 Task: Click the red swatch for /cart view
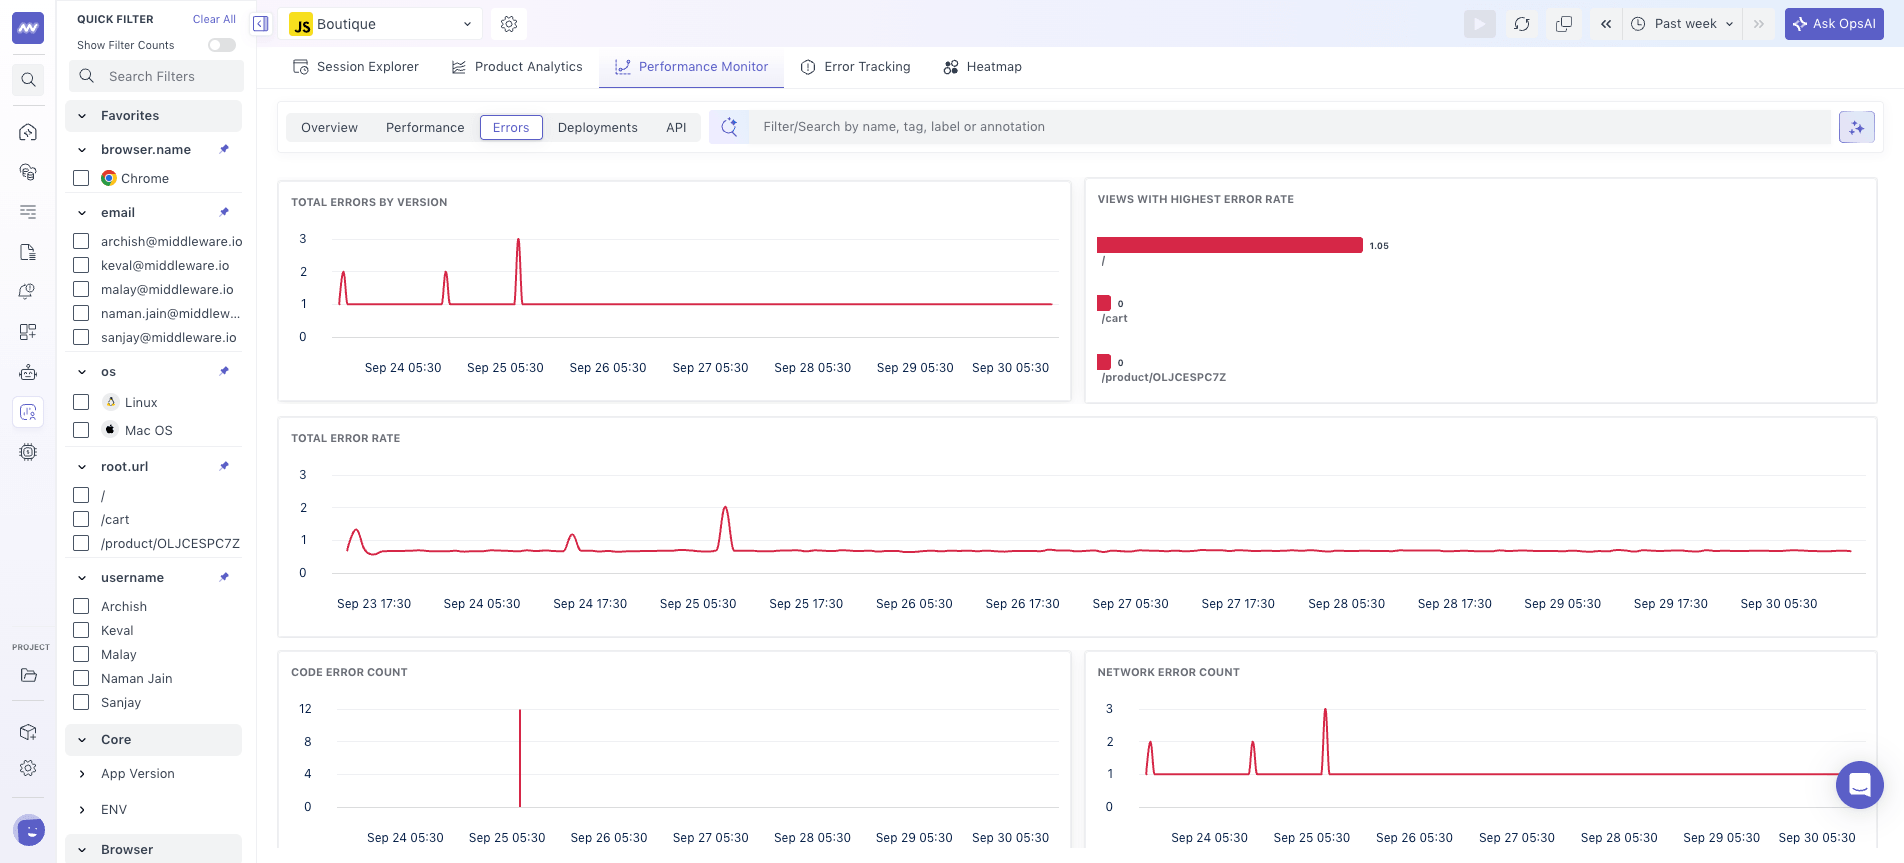(x=1104, y=303)
